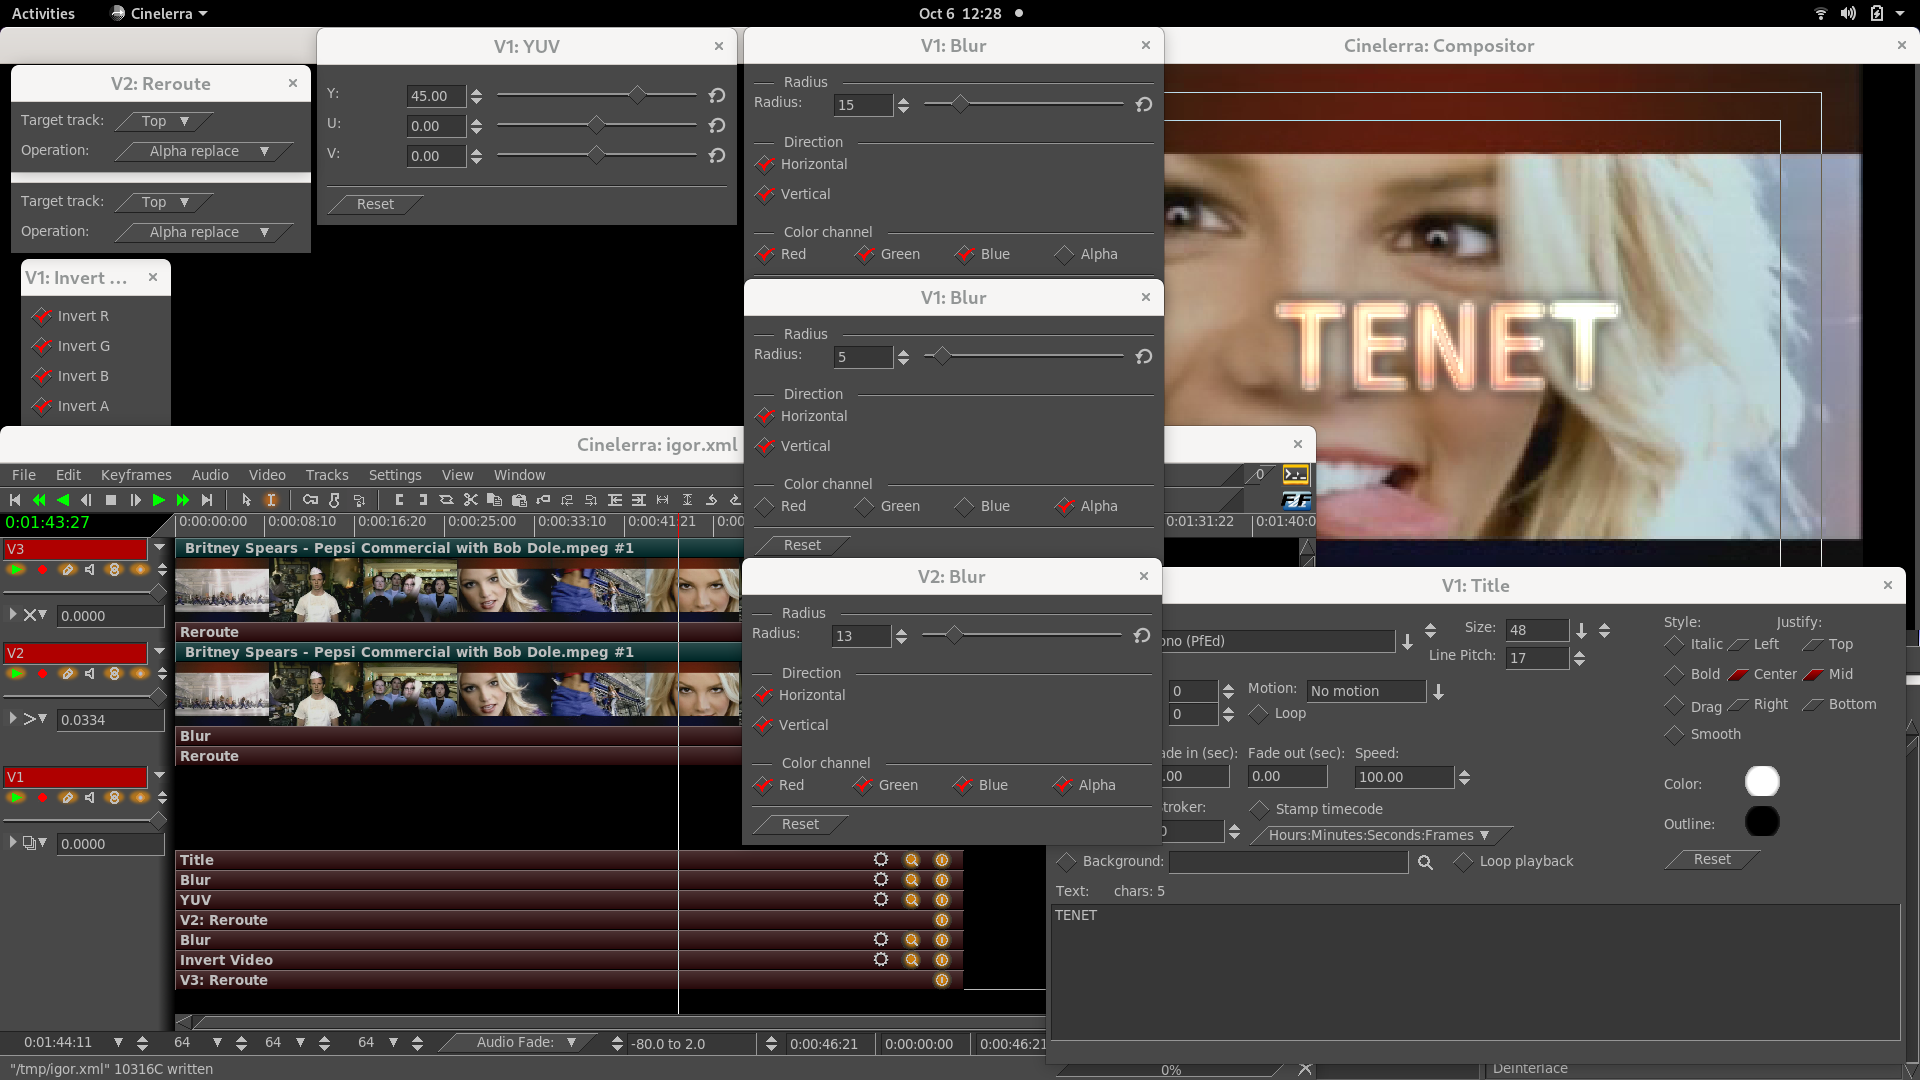Open first Operation Alpha replace dropdown
This screenshot has width=1920, height=1080.
(205, 151)
